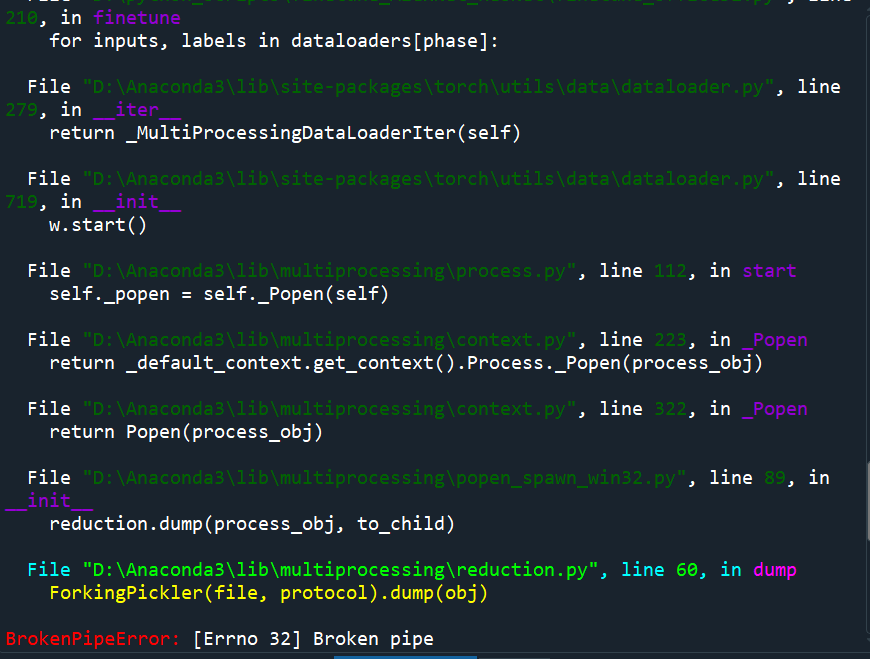
Task: Click line number 89 in traceback
Action: (x=775, y=478)
